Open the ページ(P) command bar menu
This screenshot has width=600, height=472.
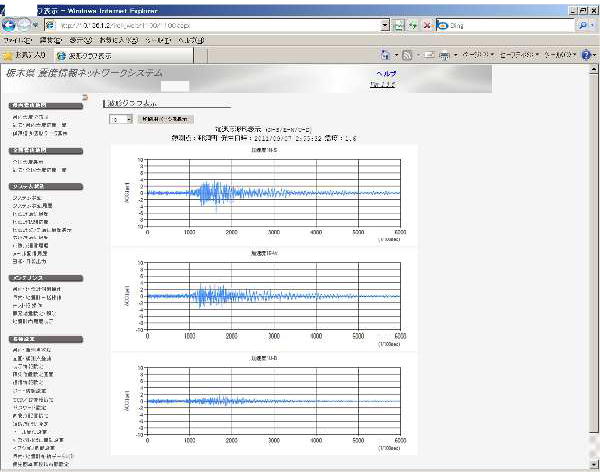pos(478,56)
